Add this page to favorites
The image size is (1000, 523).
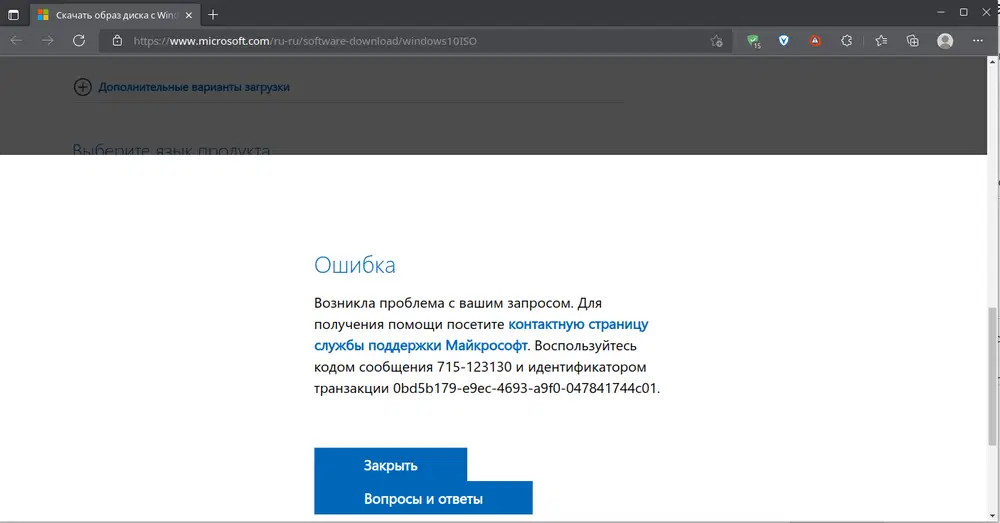[x=716, y=41]
